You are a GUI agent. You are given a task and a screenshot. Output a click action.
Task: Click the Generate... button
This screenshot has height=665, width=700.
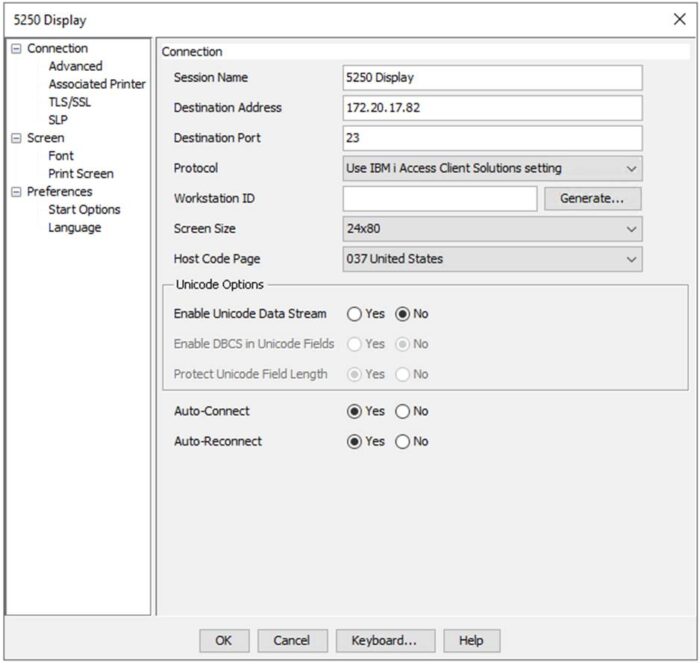pyautogui.click(x=592, y=199)
